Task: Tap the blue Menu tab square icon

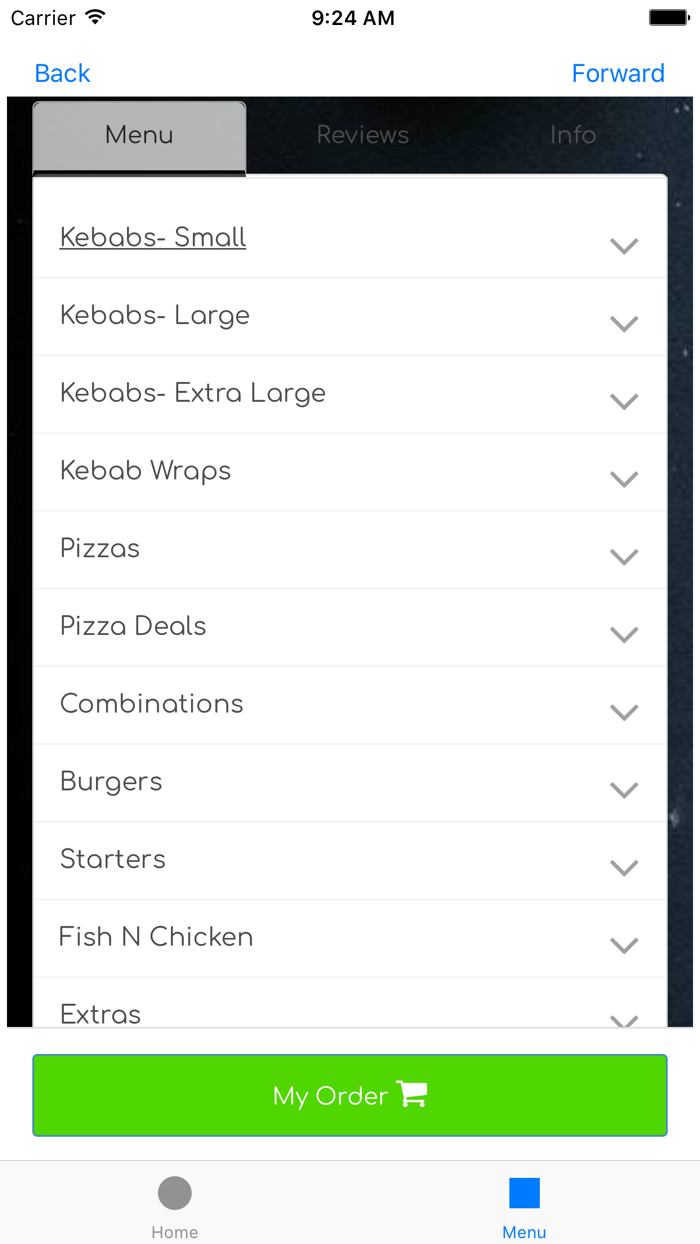Action: coord(524,1193)
